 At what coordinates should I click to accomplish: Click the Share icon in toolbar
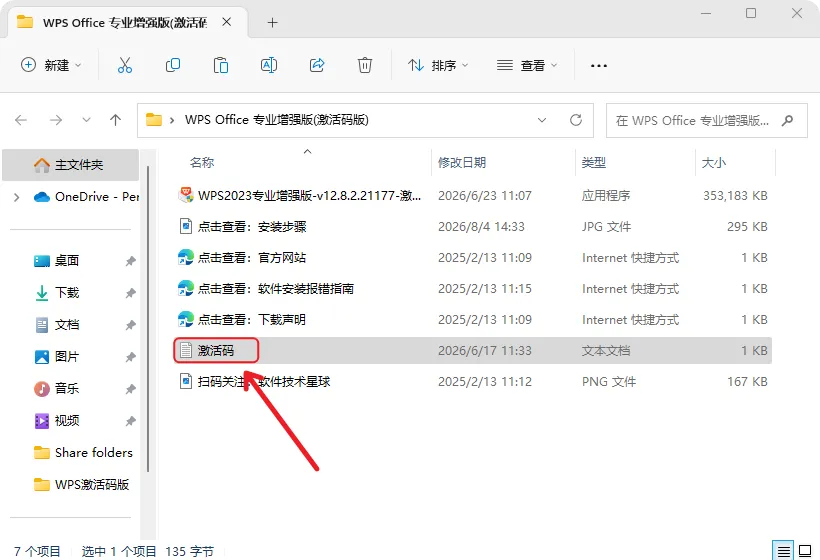click(x=317, y=65)
